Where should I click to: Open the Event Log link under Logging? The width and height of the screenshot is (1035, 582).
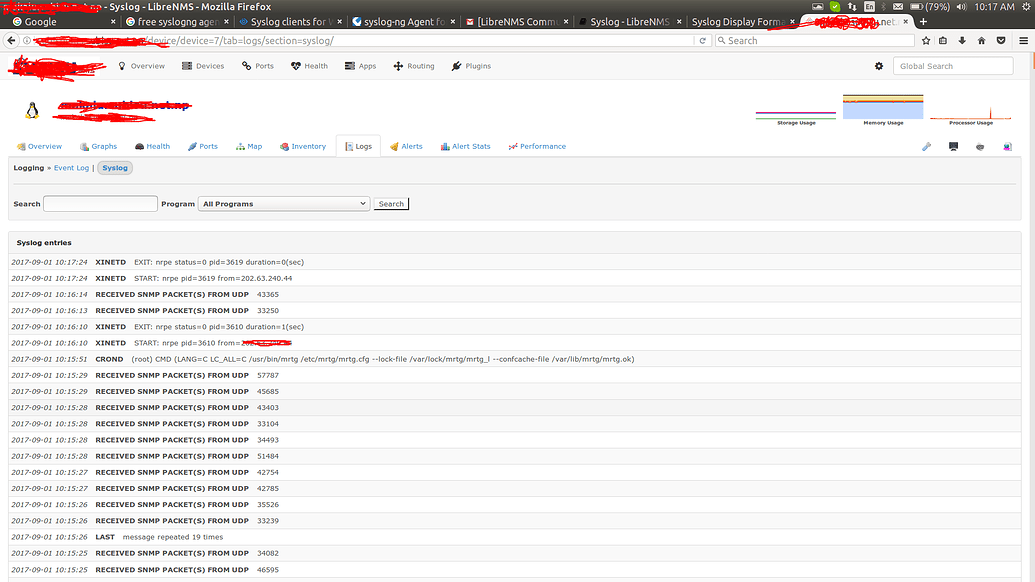click(x=71, y=168)
